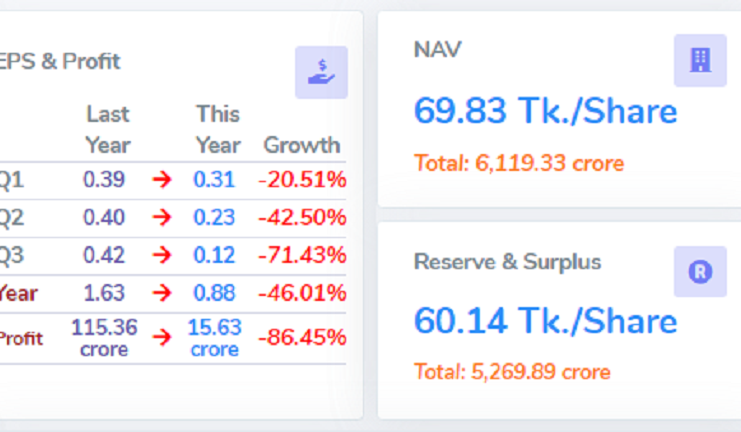The image size is (741, 432).
Task: Select the EPS & Profit card heading
Action: (60, 61)
